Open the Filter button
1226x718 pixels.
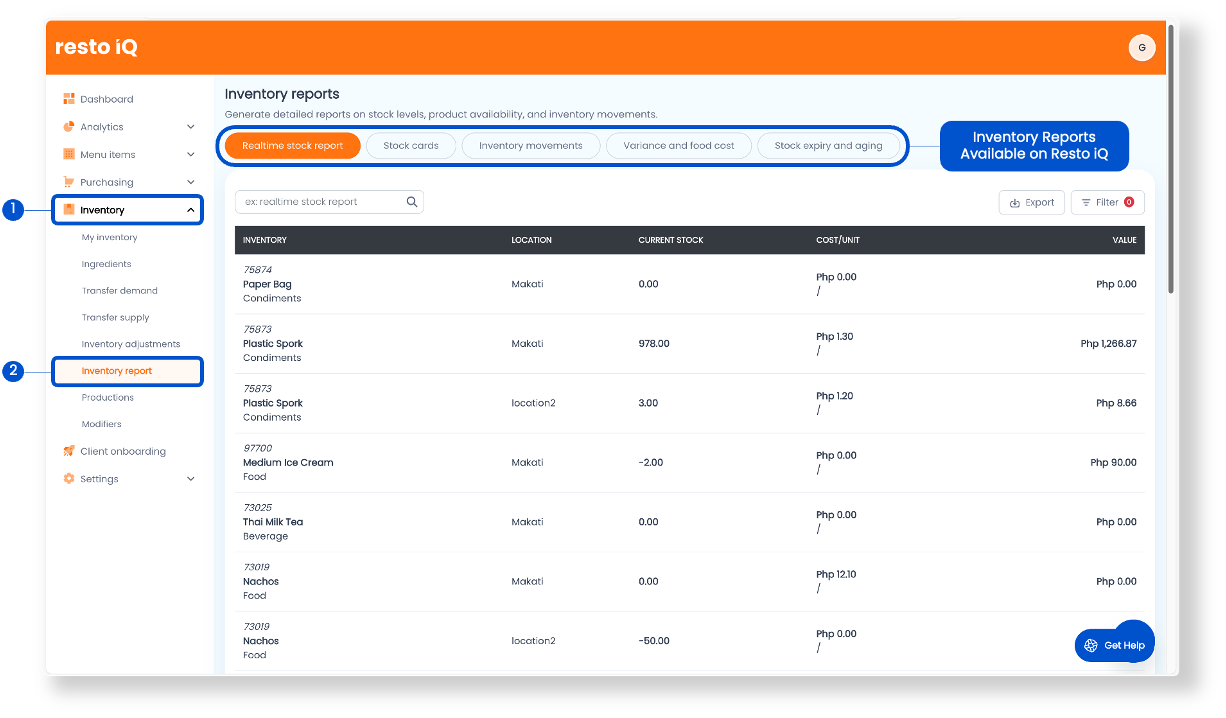click(x=1108, y=202)
